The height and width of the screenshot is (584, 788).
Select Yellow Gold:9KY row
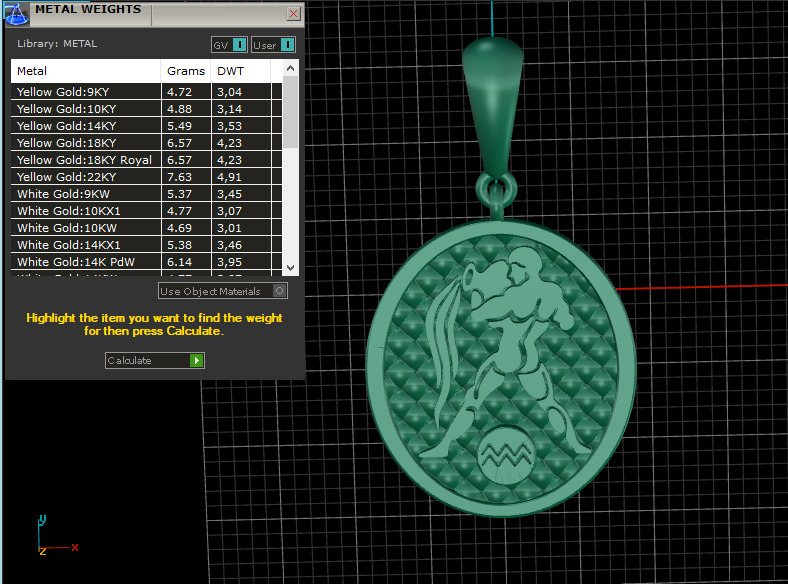(x=146, y=92)
